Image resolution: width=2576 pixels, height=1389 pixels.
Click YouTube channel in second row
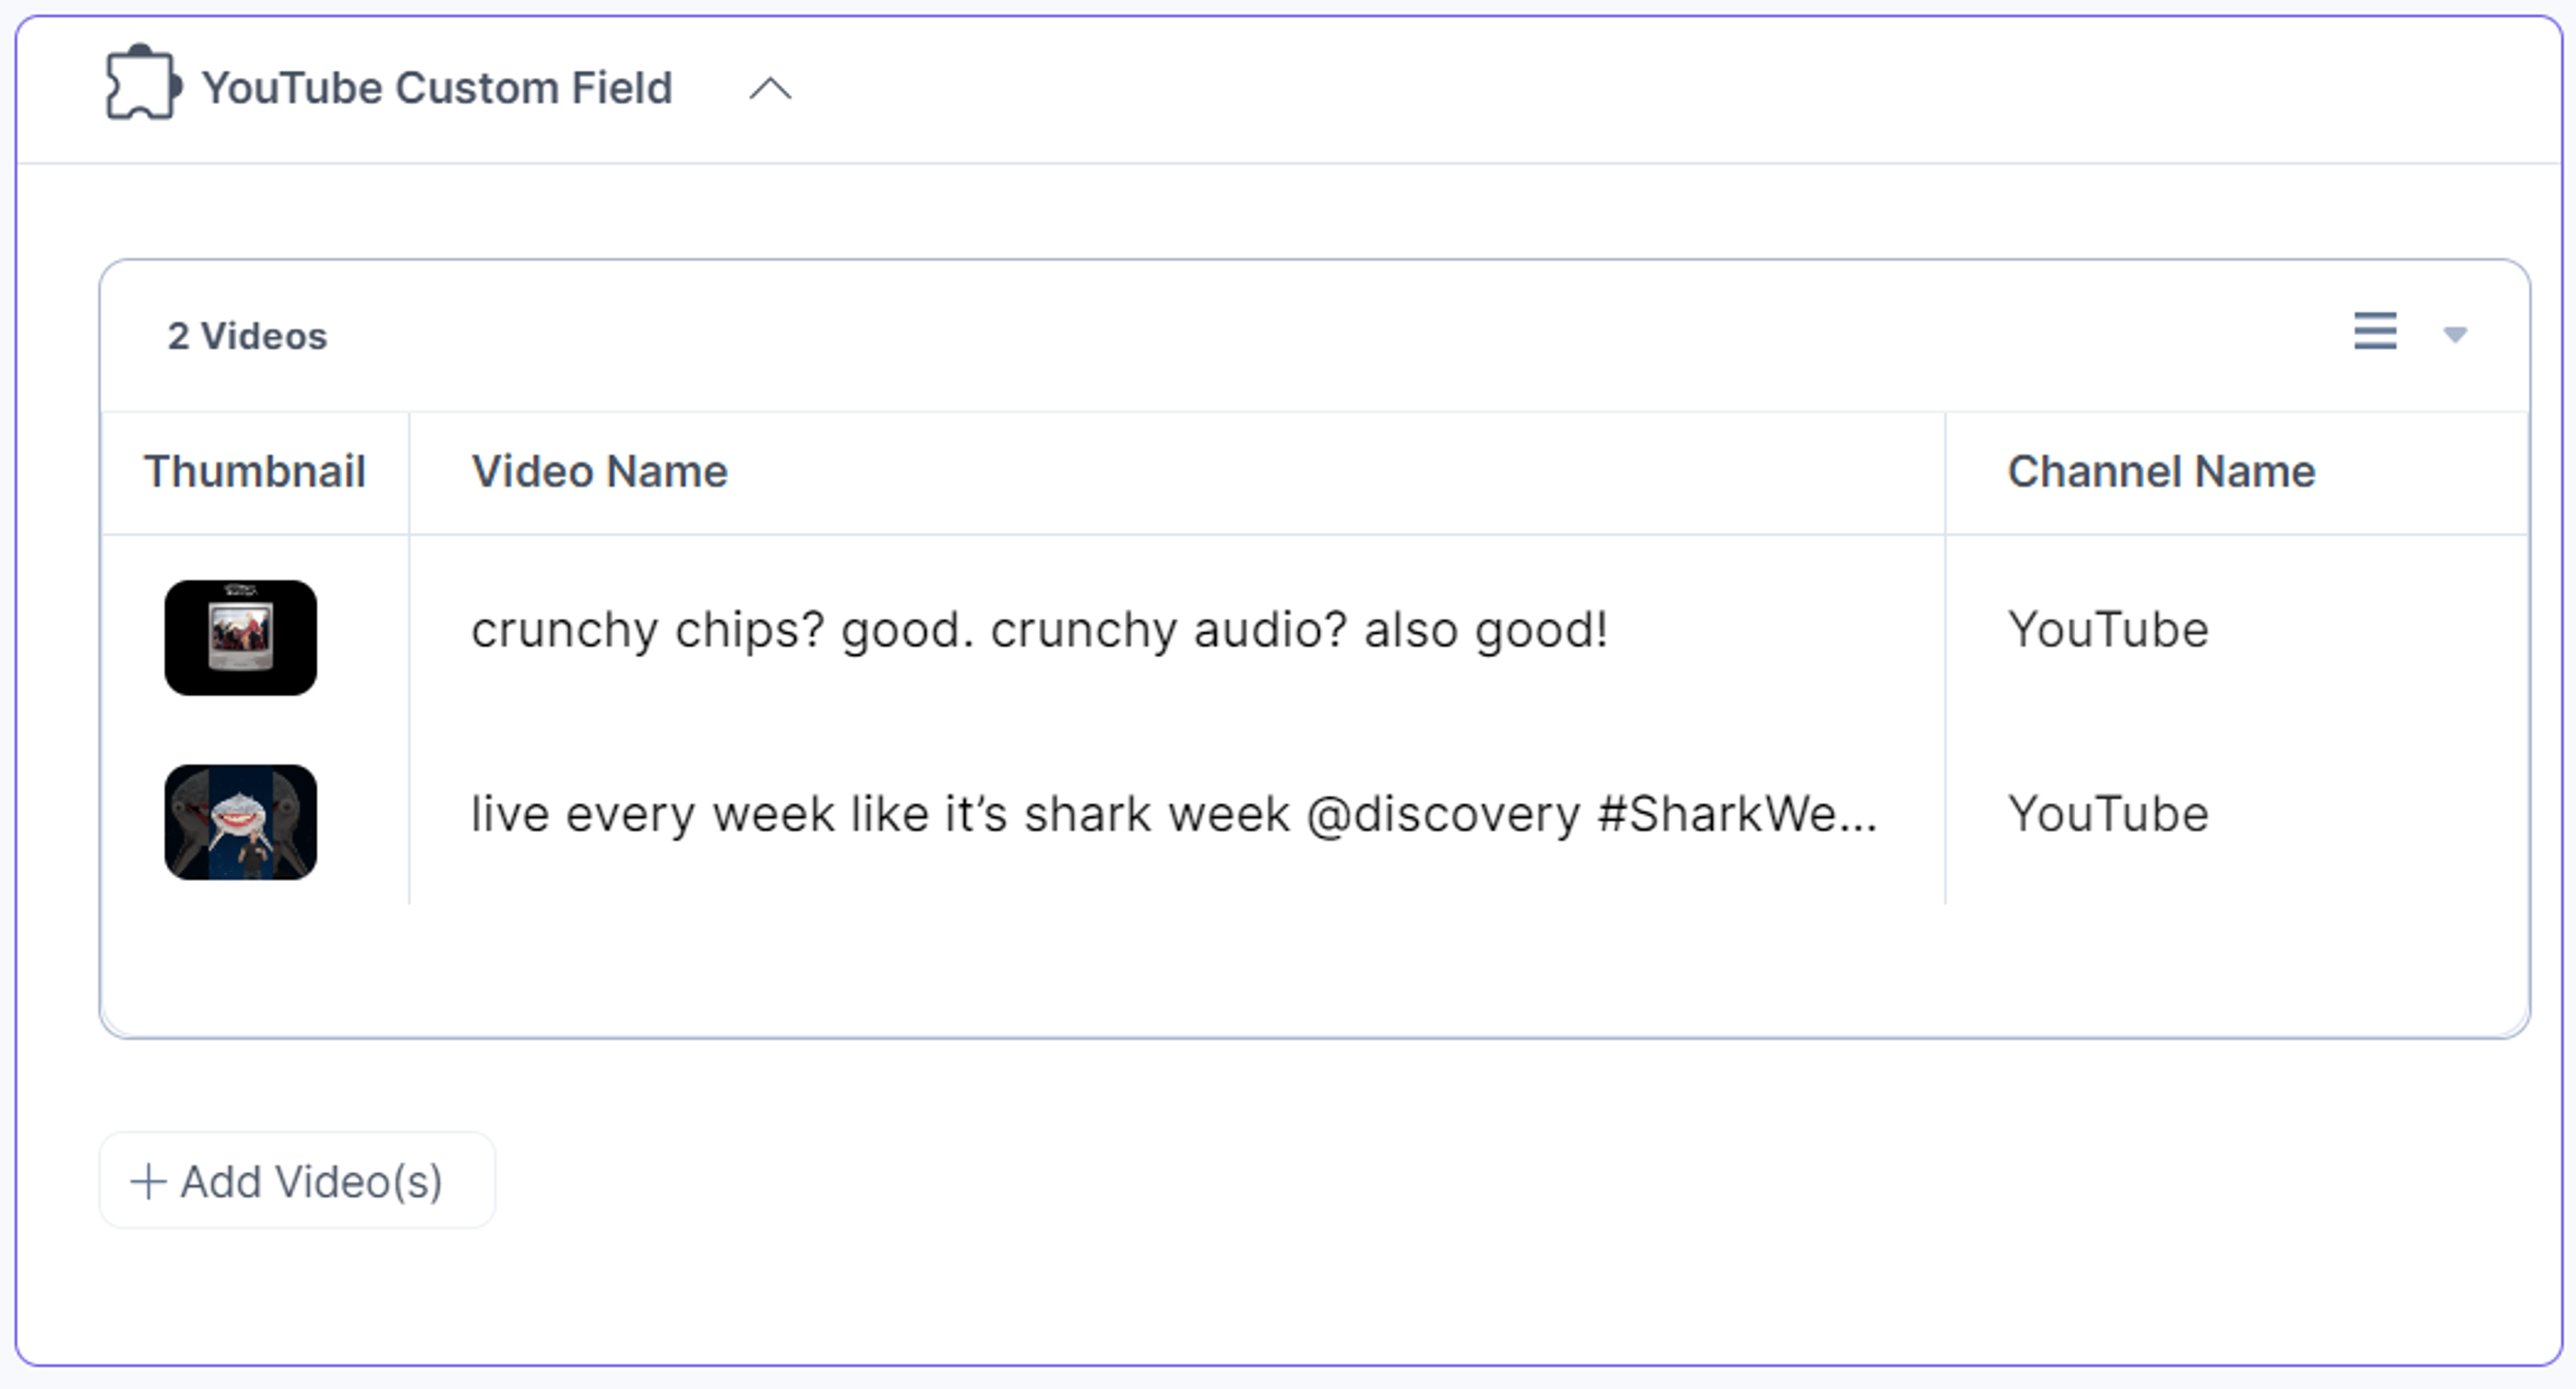(2108, 814)
